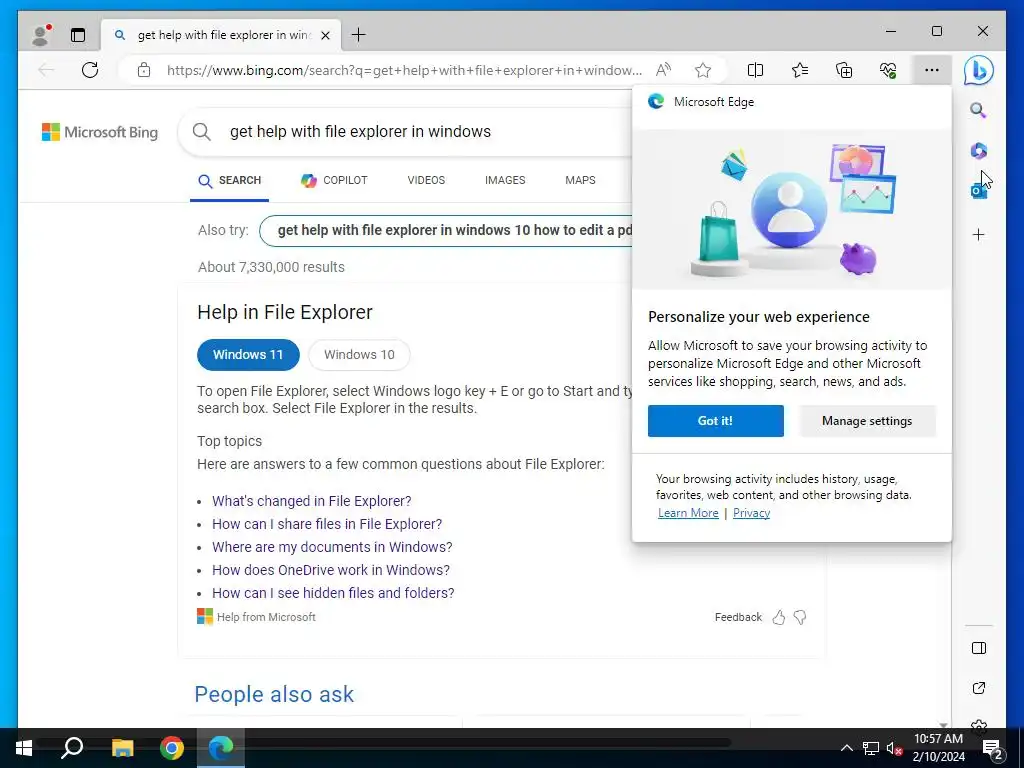Image resolution: width=1024 pixels, height=768 pixels.
Task: Show hidden system tray icons
Action: coord(846,748)
